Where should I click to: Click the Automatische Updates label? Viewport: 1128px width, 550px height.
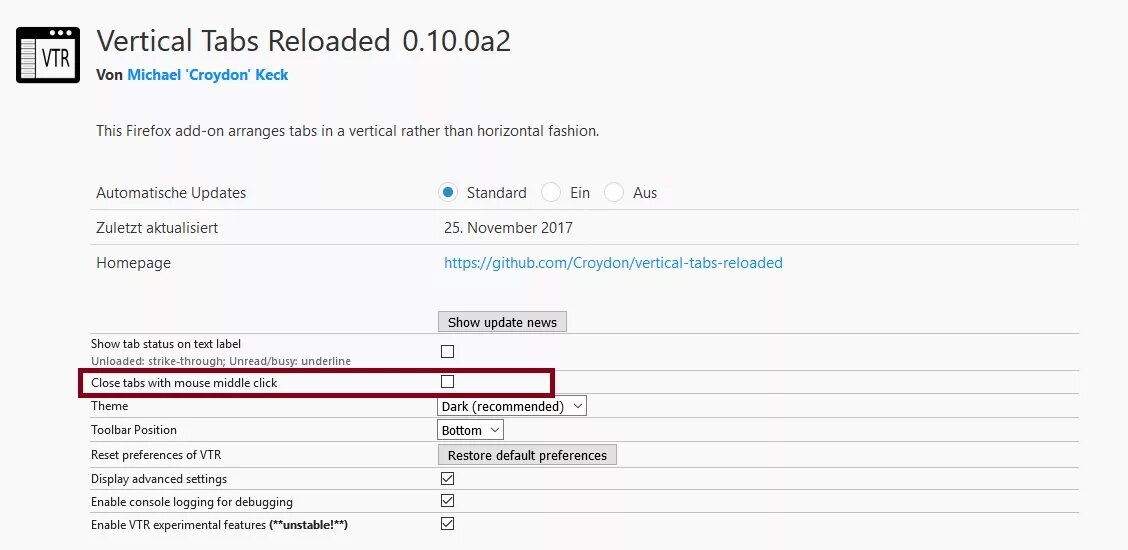tap(171, 193)
